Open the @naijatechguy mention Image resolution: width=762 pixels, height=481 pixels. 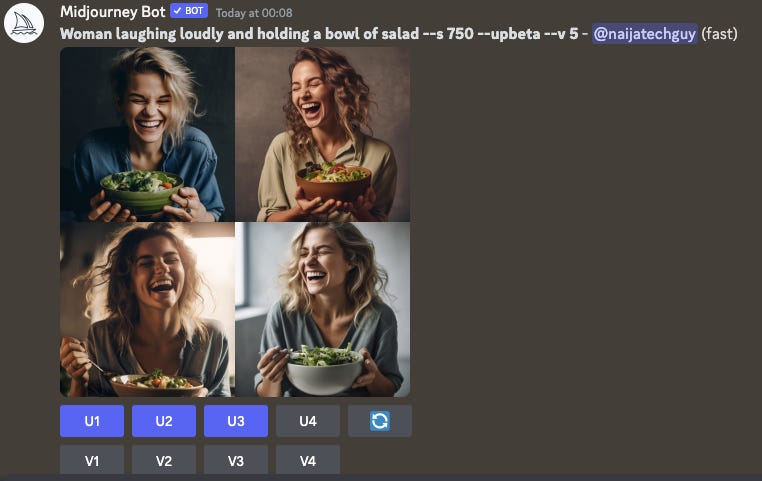click(x=644, y=34)
